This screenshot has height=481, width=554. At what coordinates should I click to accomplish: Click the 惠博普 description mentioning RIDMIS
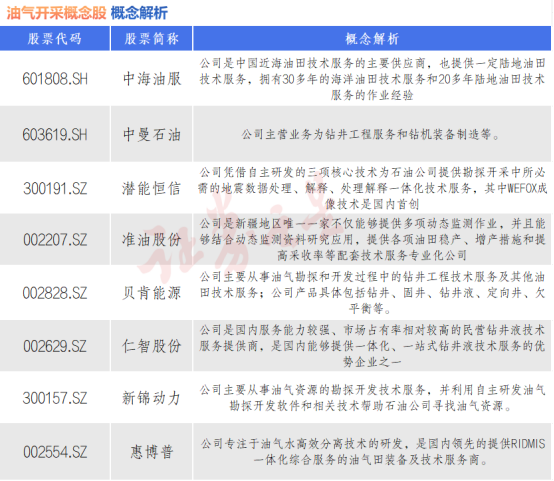[373, 452]
